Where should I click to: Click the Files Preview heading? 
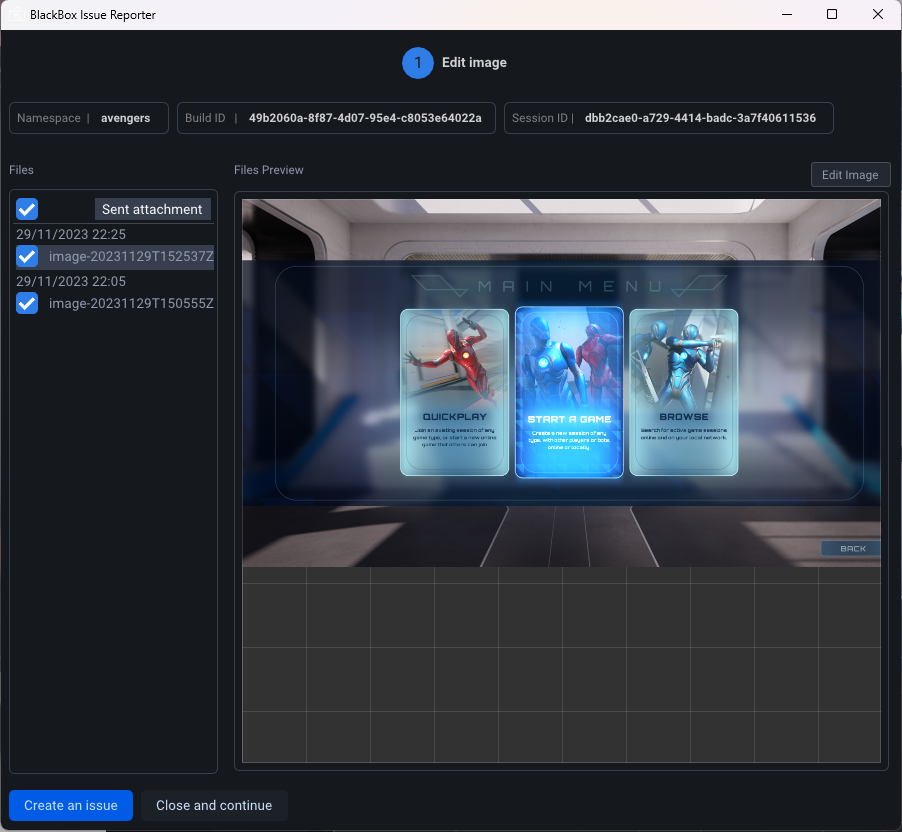tap(269, 170)
